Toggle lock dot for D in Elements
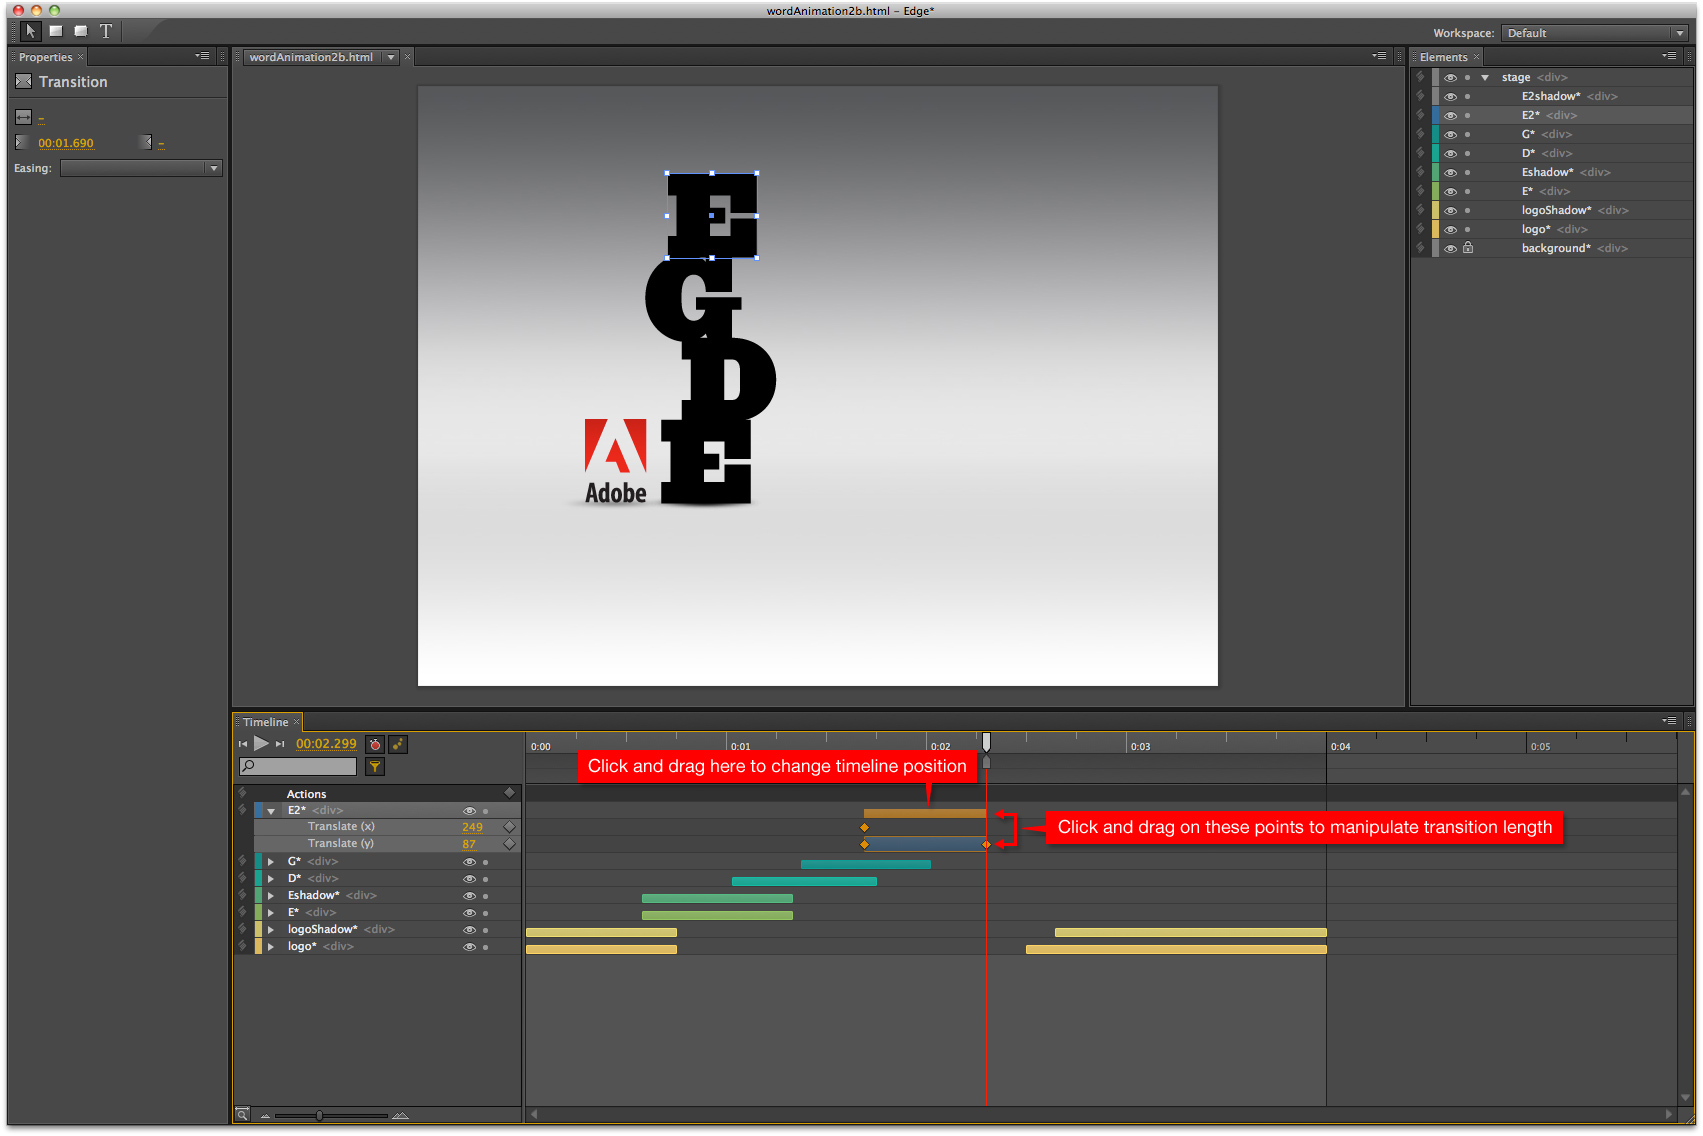The image size is (1703, 1136). (1467, 153)
